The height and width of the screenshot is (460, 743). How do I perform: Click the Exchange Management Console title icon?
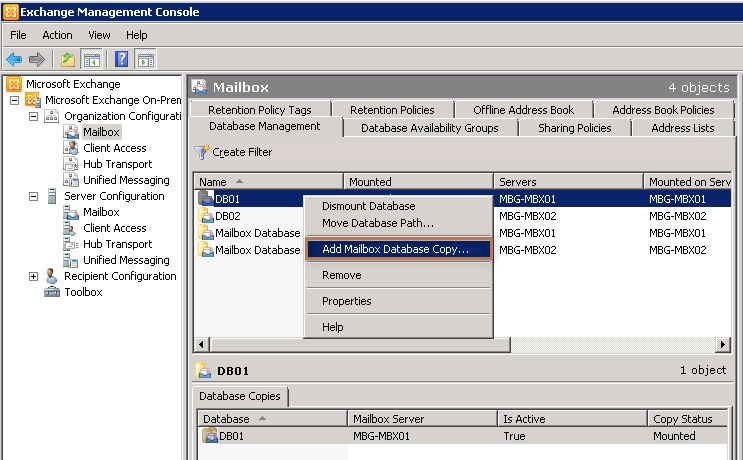pyautogui.click(x=11, y=12)
